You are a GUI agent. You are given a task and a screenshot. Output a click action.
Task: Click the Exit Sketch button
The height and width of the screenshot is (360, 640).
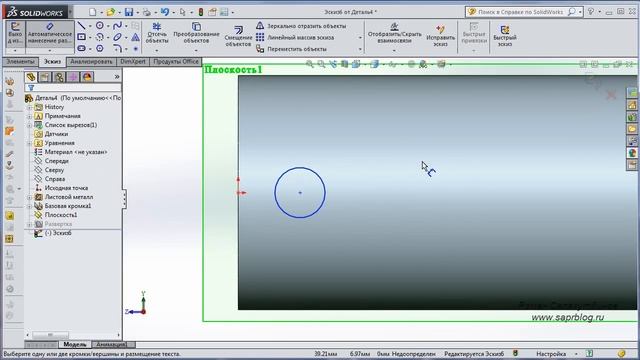15,33
